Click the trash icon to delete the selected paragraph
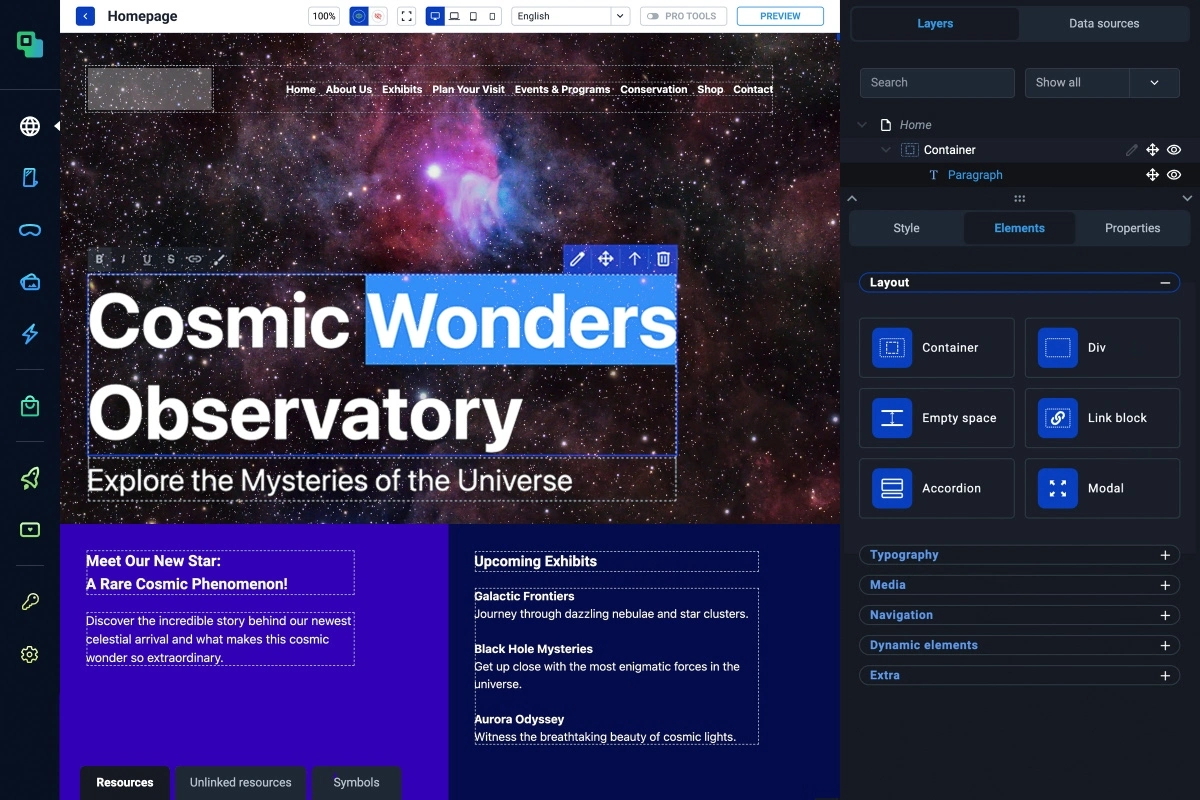 point(663,259)
